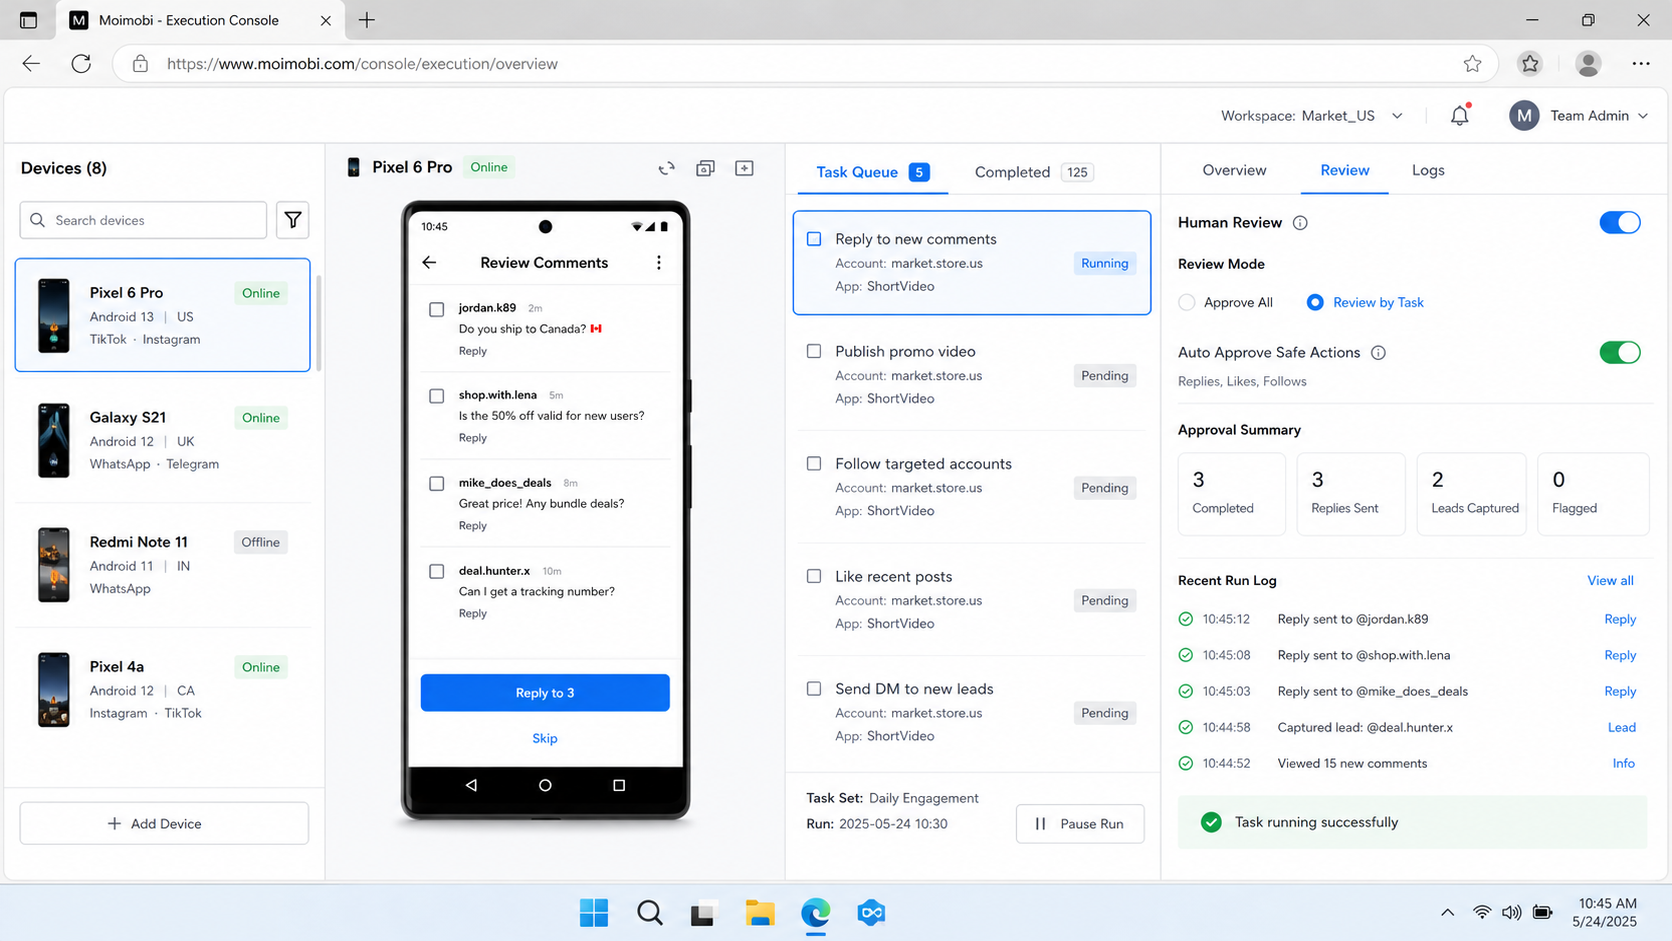Click the Add Device button
1672x941 pixels.
coord(164,824)
